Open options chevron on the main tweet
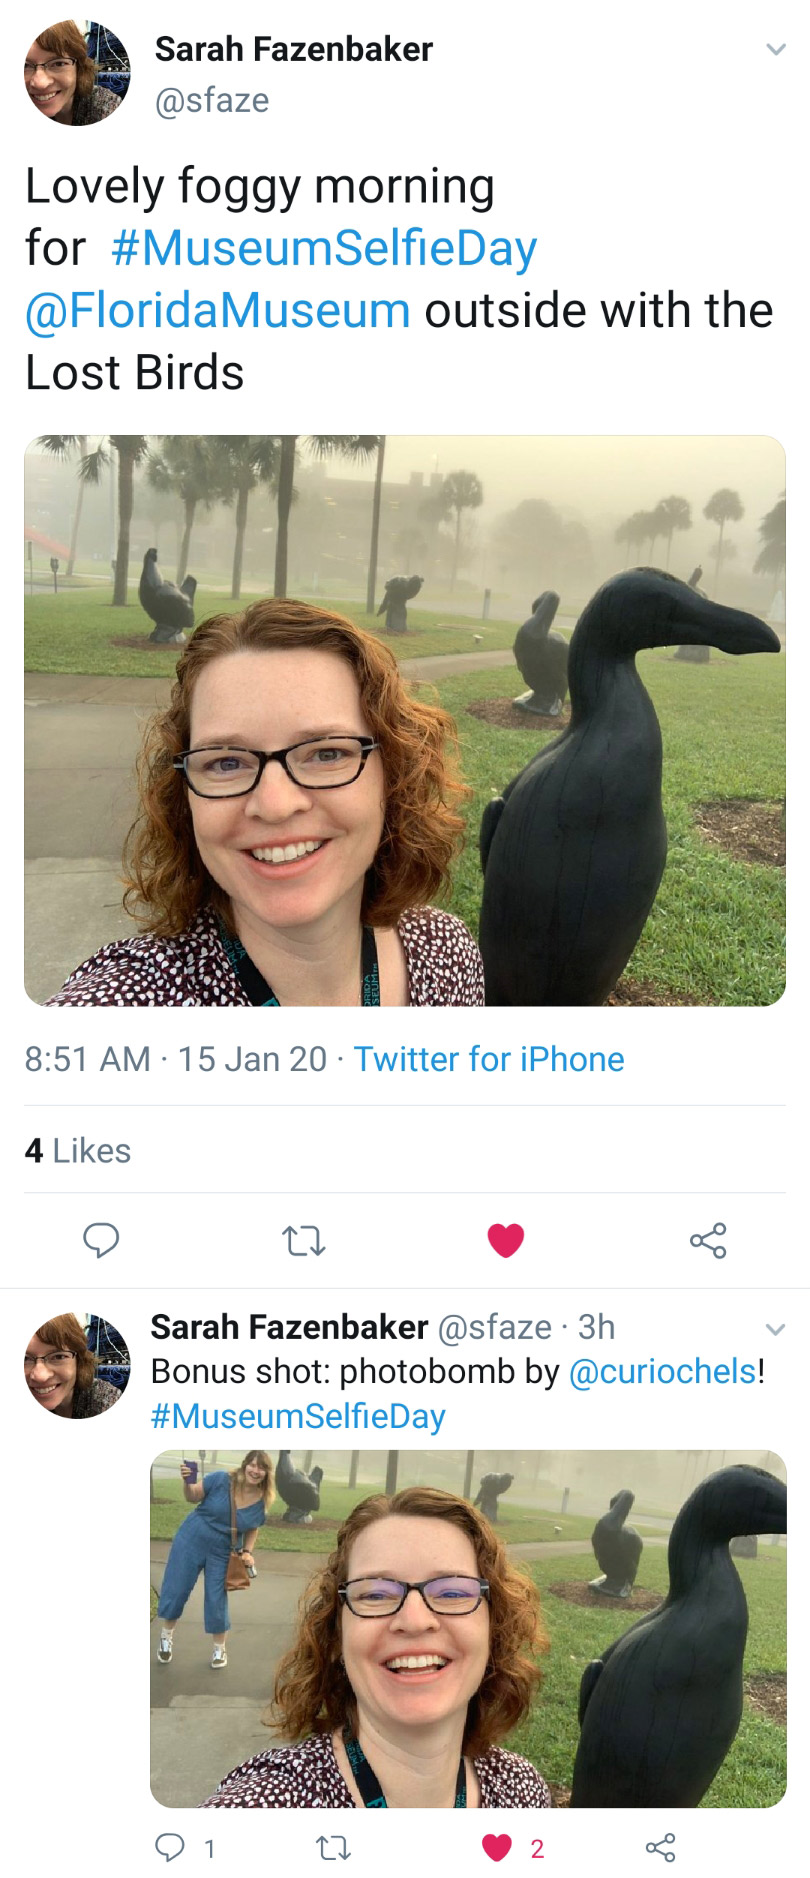The width and height of the screenshot is (810, 1878). [775, 50]
